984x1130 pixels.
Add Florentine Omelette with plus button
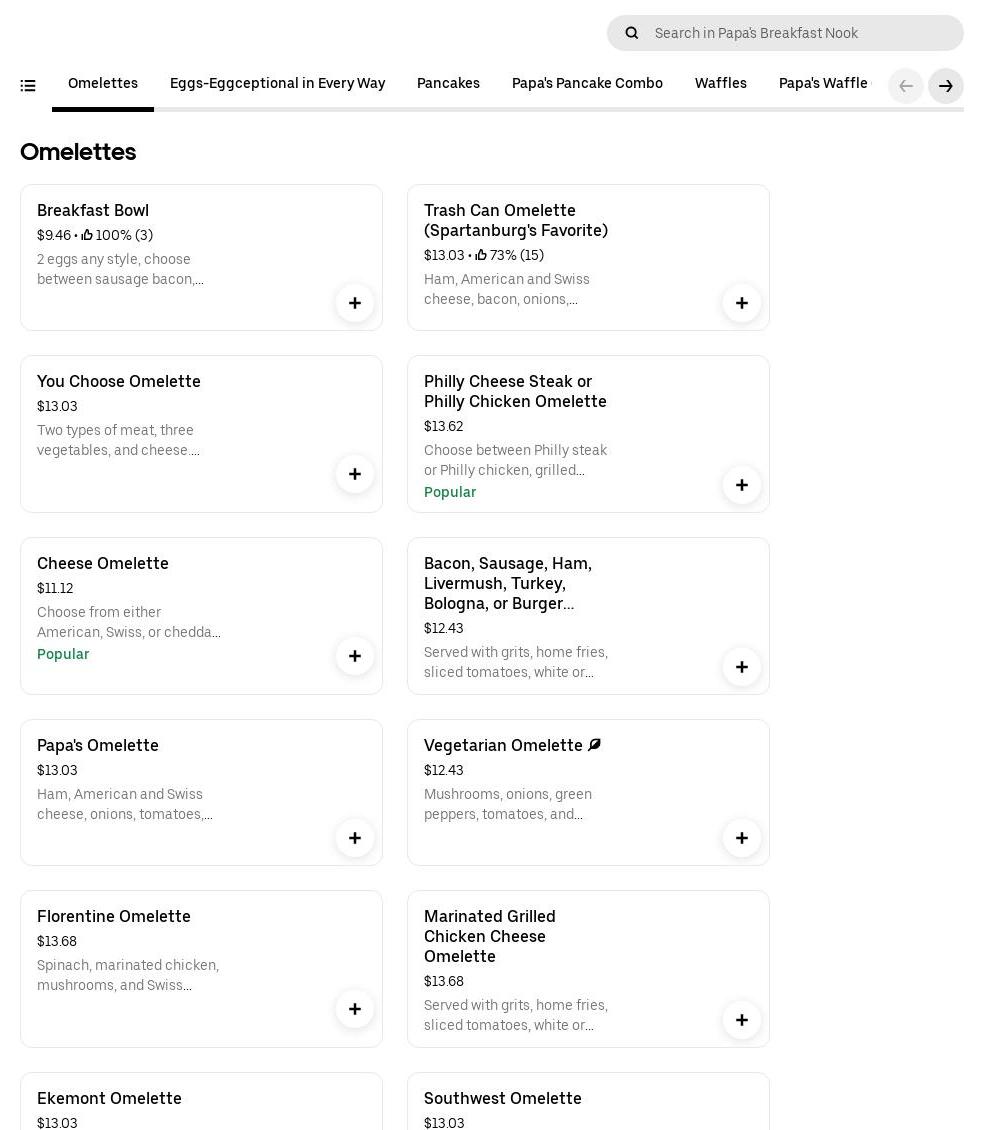(355, 1009)
